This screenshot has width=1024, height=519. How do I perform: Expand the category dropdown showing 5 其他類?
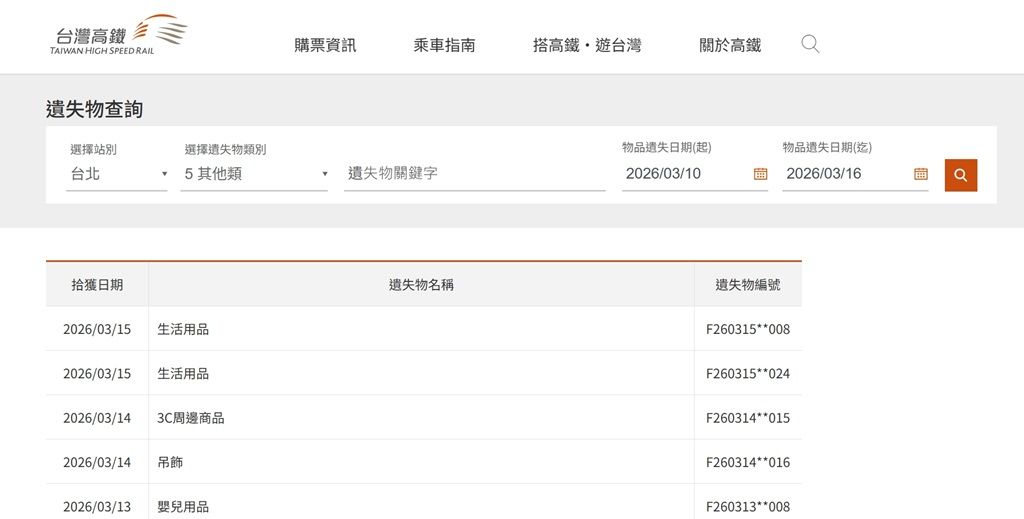254,174
